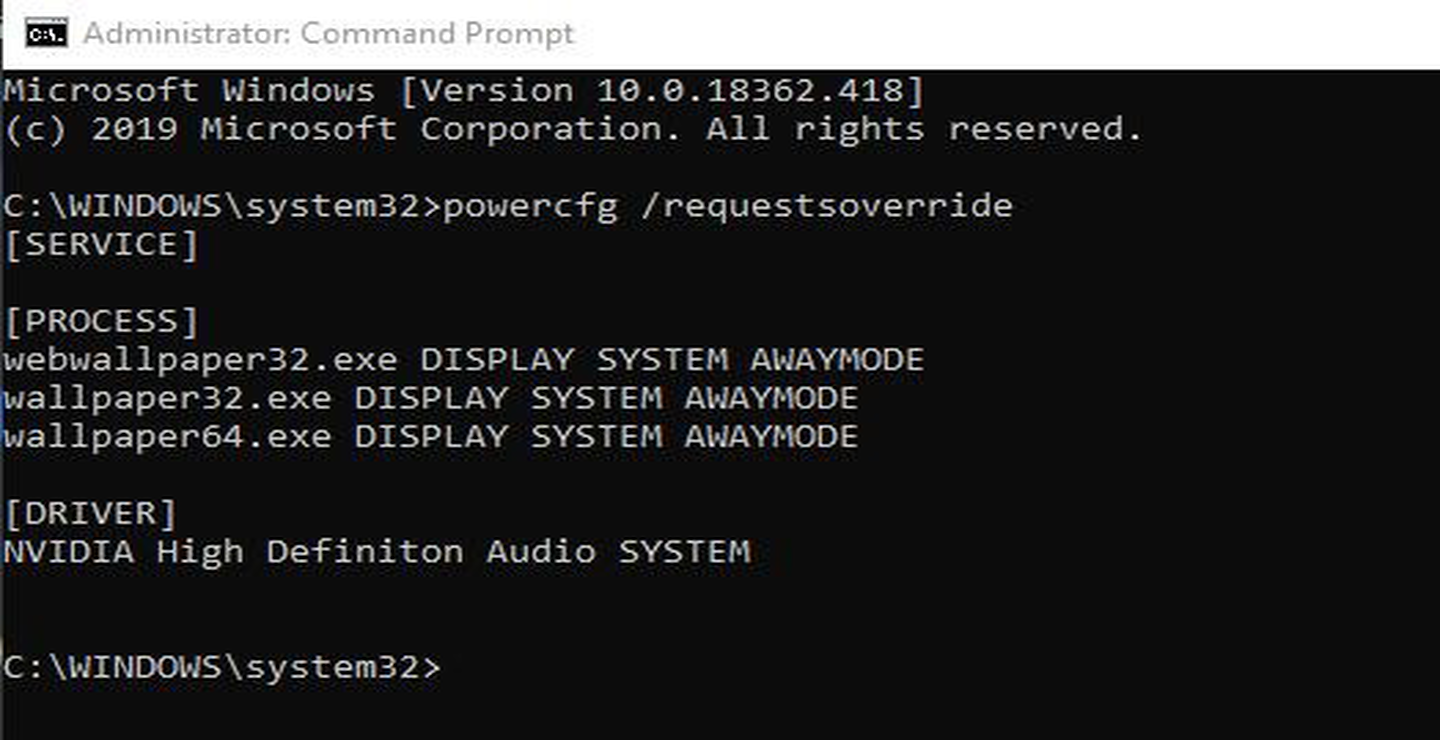The image size is (1440, 740).
Task: Click the [DRIVER] section header
Action: click(90, 514)
